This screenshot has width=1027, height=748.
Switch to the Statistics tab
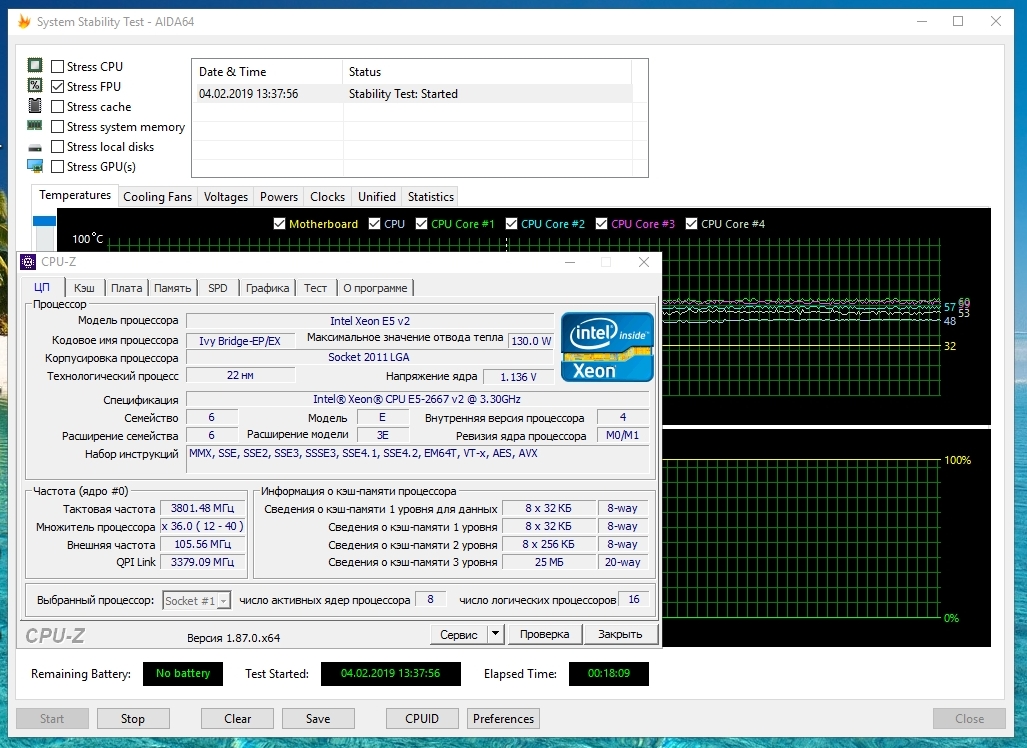[430, 196]
